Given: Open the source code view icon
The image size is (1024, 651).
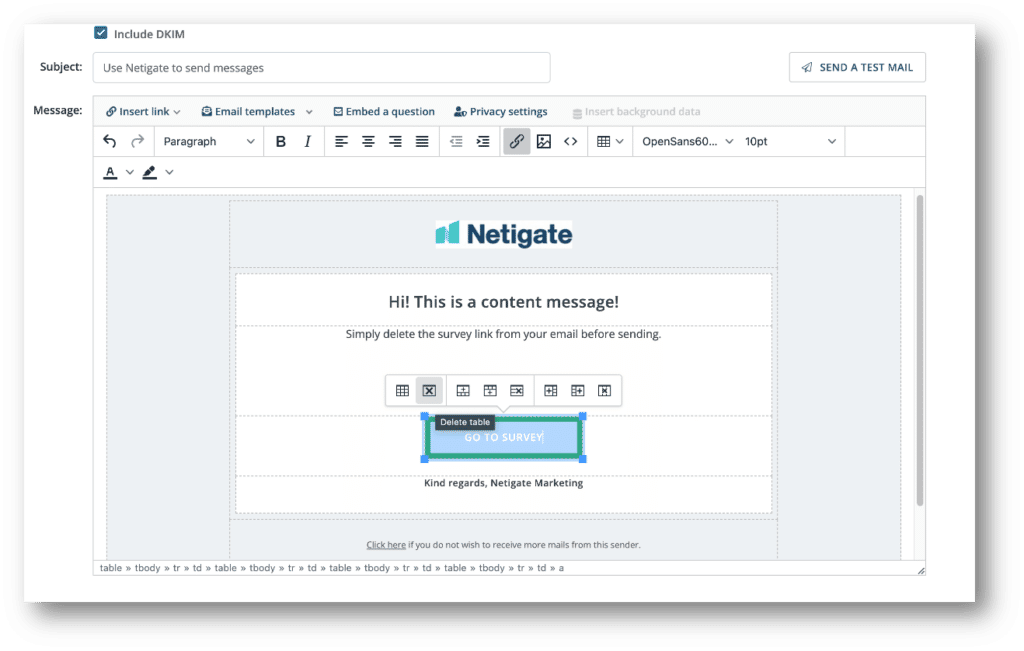Looking at the screenshot, I should coord(570,142).
